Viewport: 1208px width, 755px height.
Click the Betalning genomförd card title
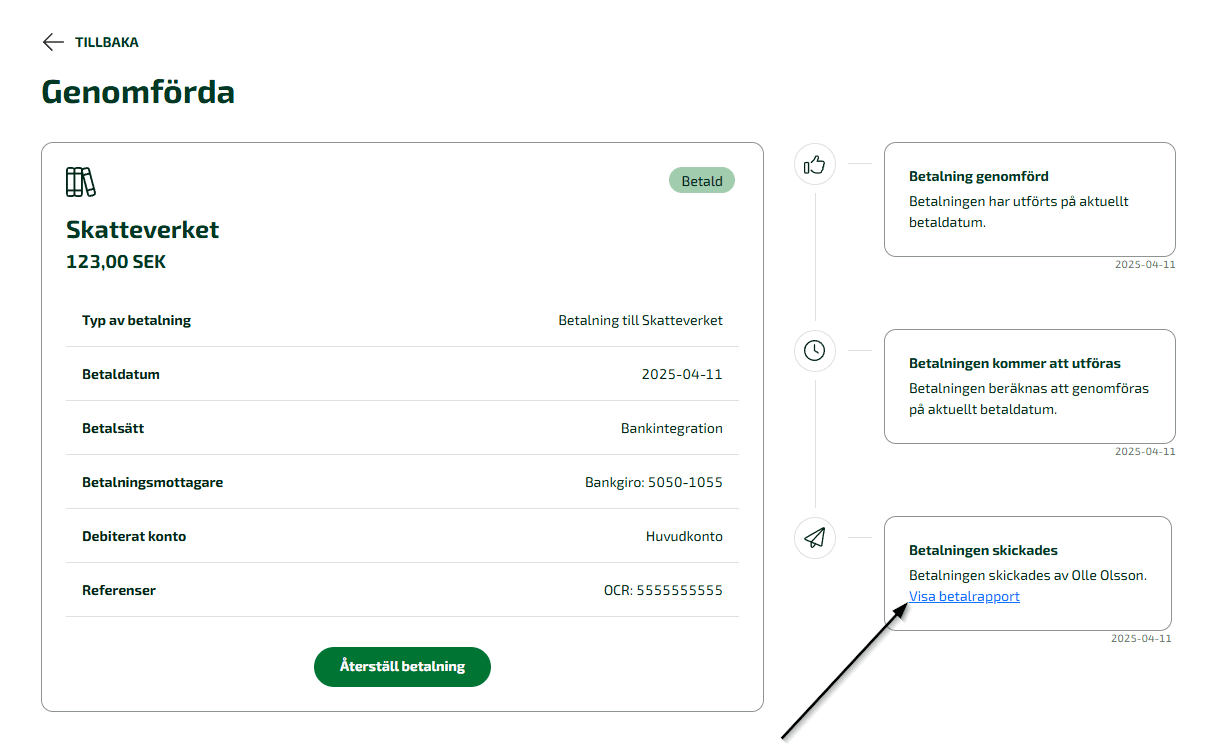979,177
